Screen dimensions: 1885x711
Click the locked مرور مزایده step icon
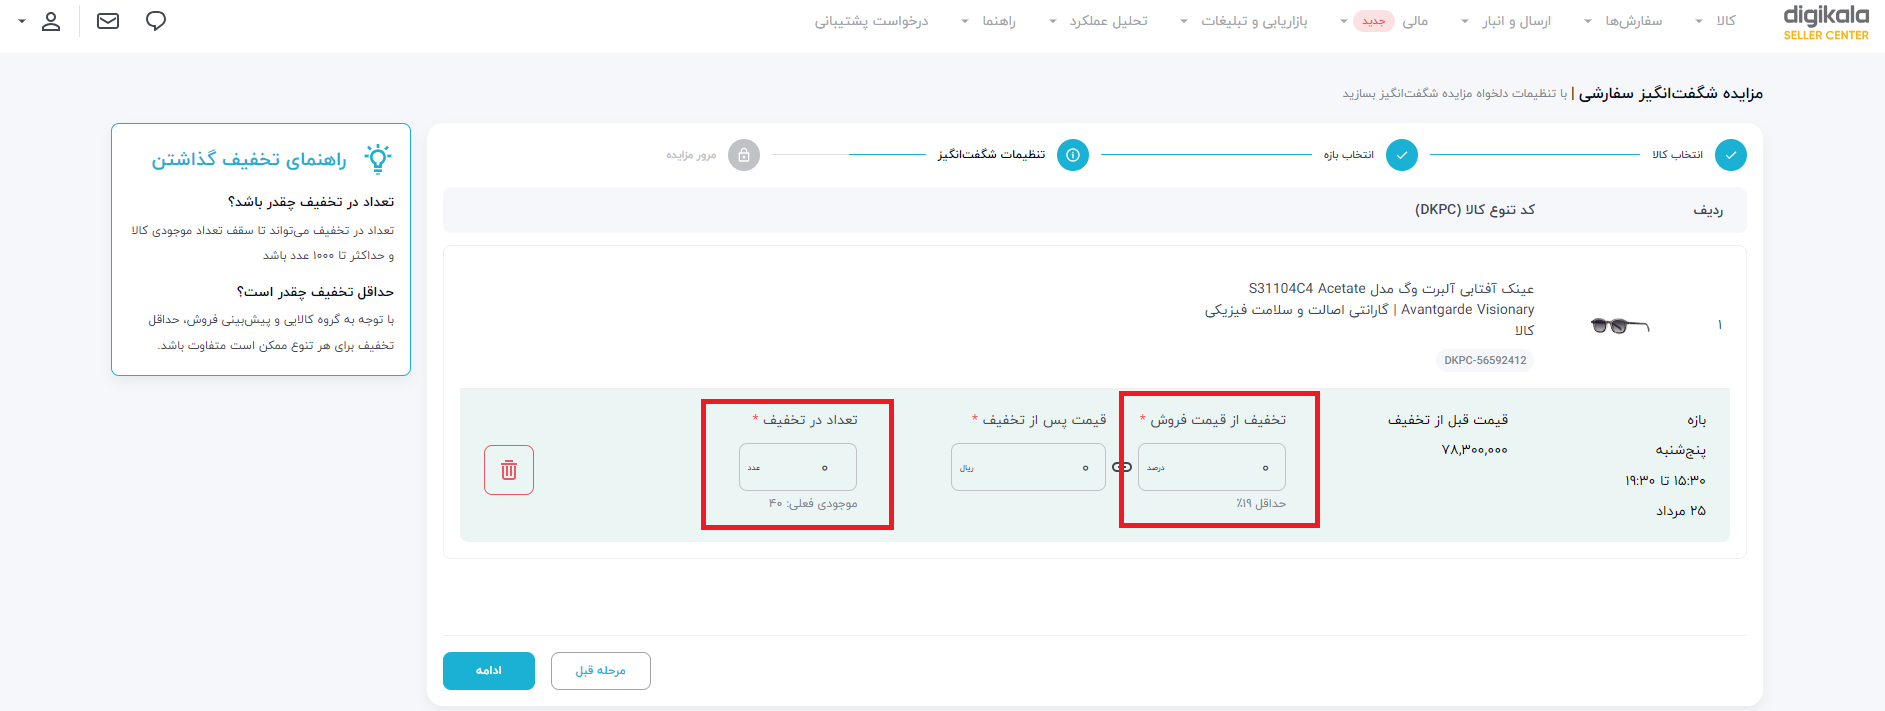point(744,155)
